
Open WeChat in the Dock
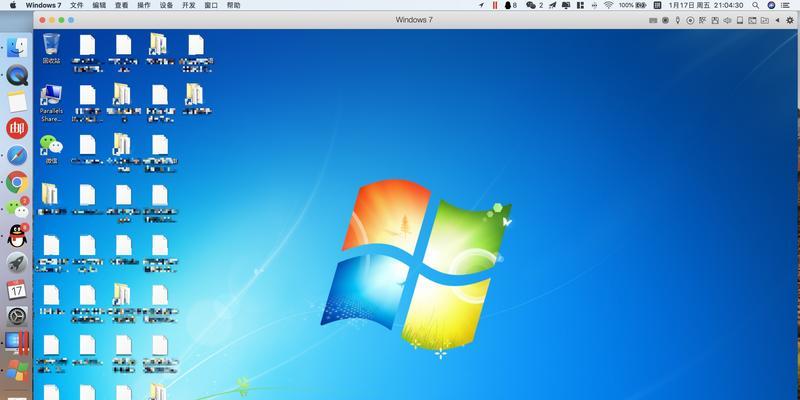pos(17,208)
